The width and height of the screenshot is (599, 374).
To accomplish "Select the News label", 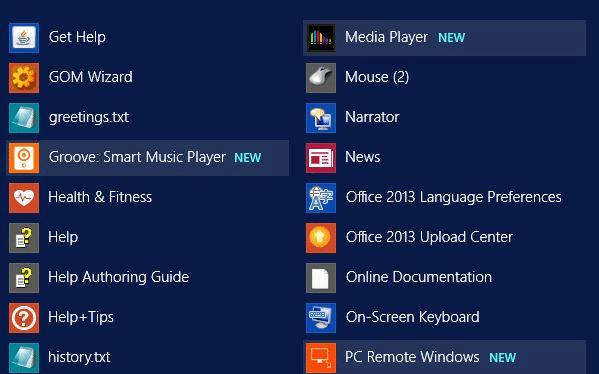I will (363, 157).
